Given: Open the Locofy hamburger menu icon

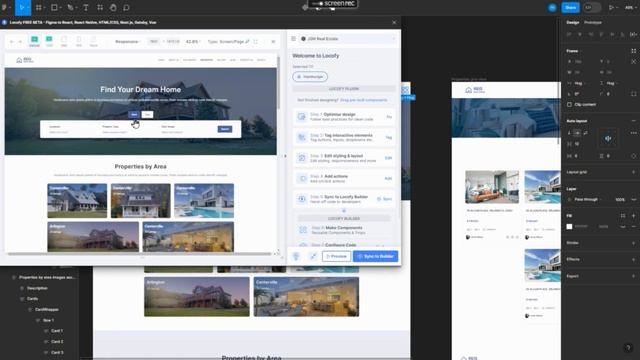Looking at the screenshot, I should pos(293,39).
